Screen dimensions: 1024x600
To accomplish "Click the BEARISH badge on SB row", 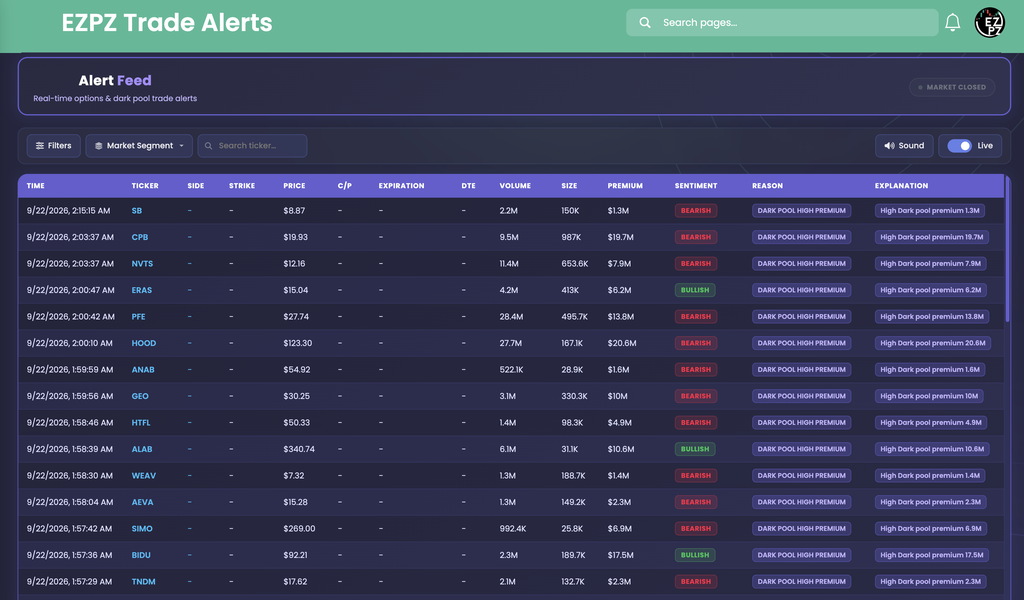I will tap(696, 211).
